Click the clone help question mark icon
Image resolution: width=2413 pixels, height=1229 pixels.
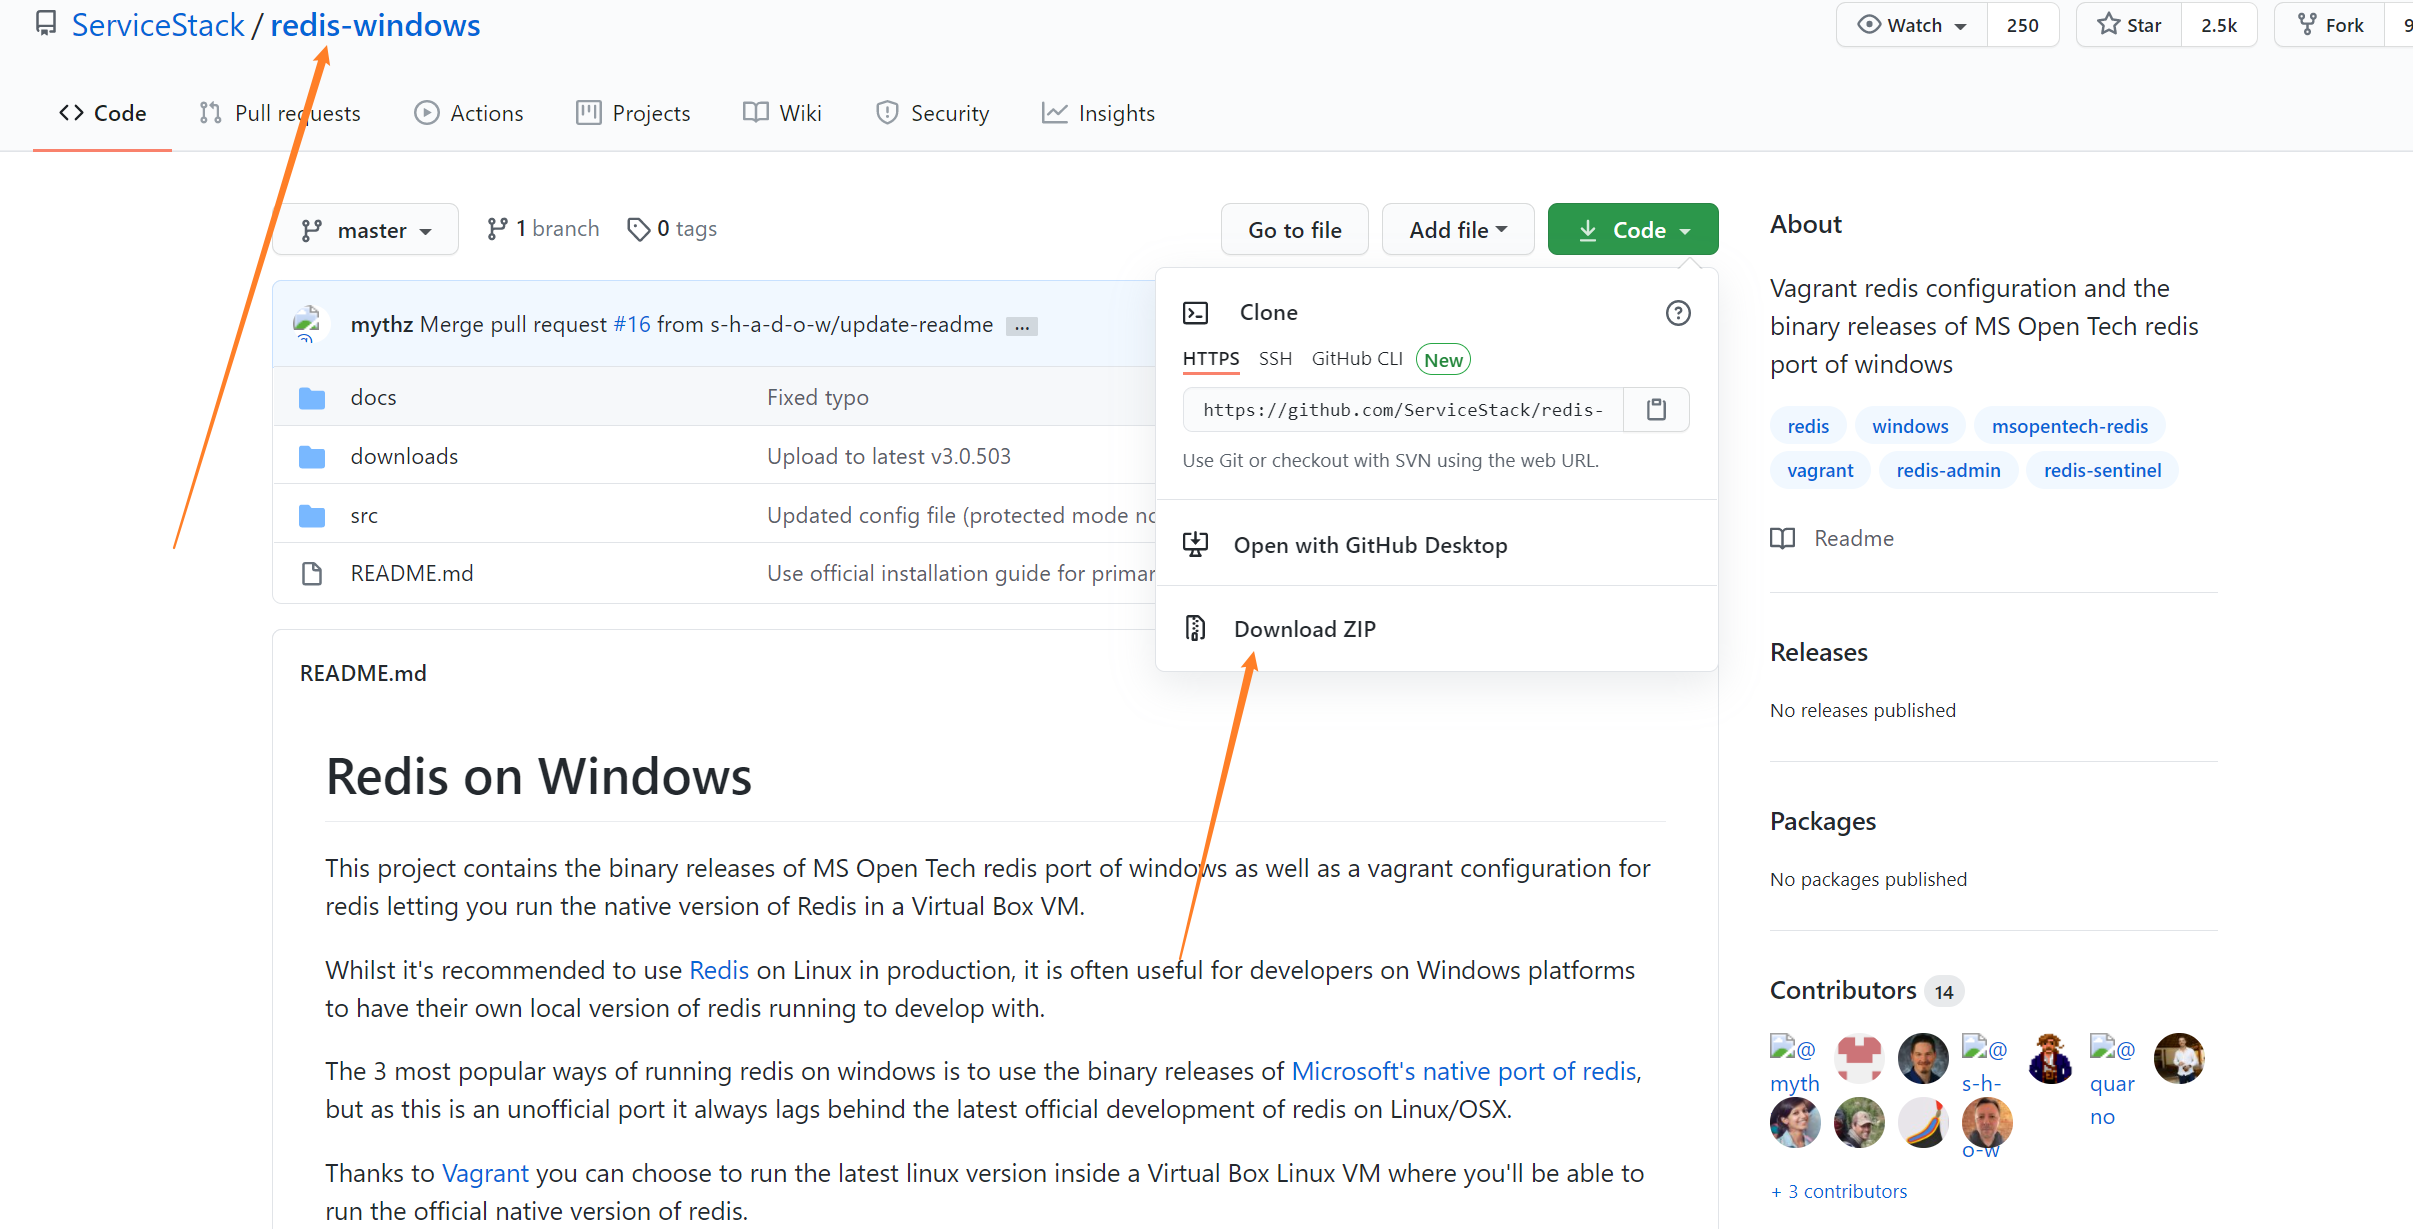[x=1678, y=313]
